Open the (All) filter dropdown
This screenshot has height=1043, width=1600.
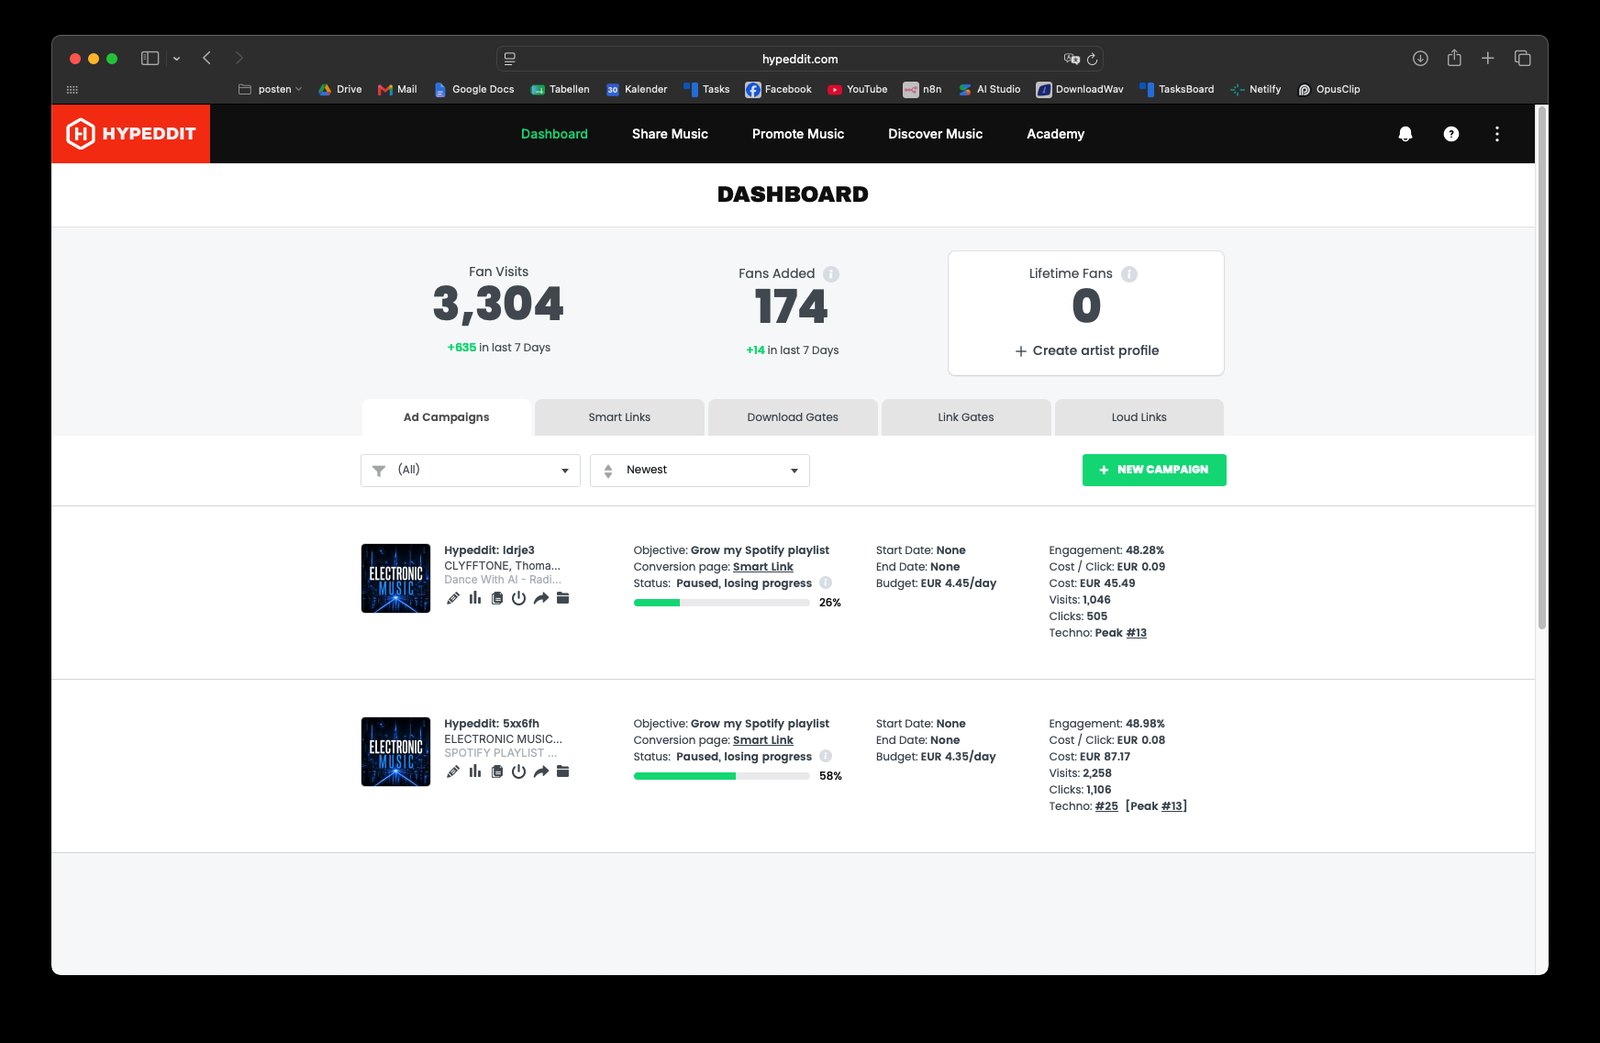[470, 470]
